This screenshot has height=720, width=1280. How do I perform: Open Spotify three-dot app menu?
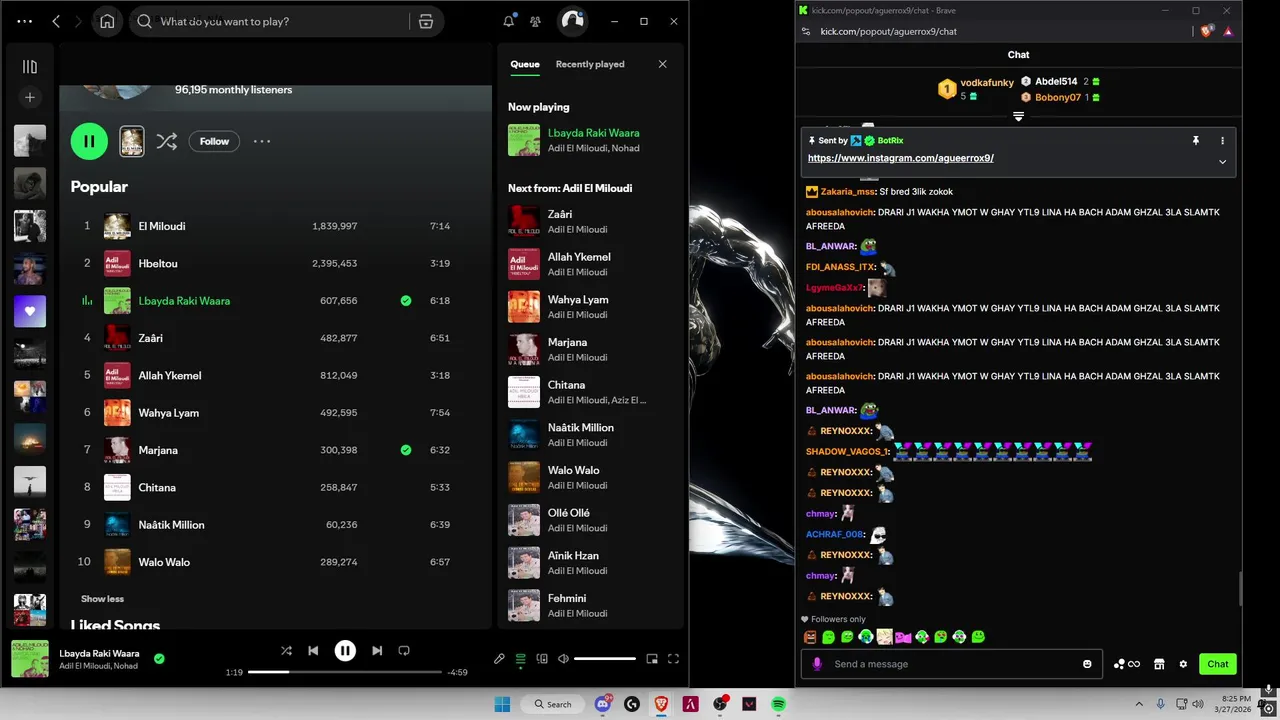[25, 21]
